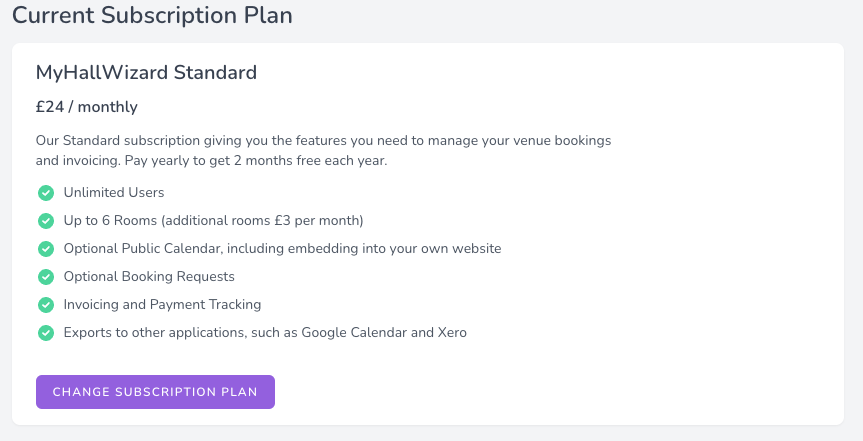Viewport: 863px width, 441px height.
Task: Click the checkmark icon for Optional Public Calendar
Action: point(46,249)
